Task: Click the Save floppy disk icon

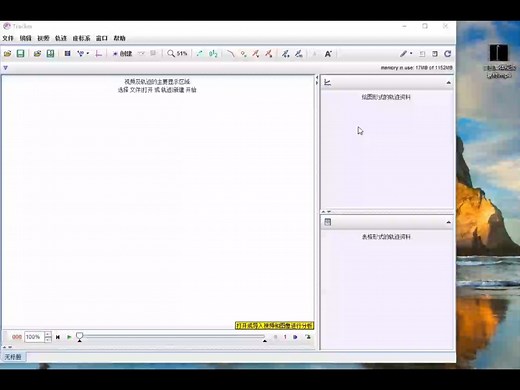Action: [x=21, y=54]
